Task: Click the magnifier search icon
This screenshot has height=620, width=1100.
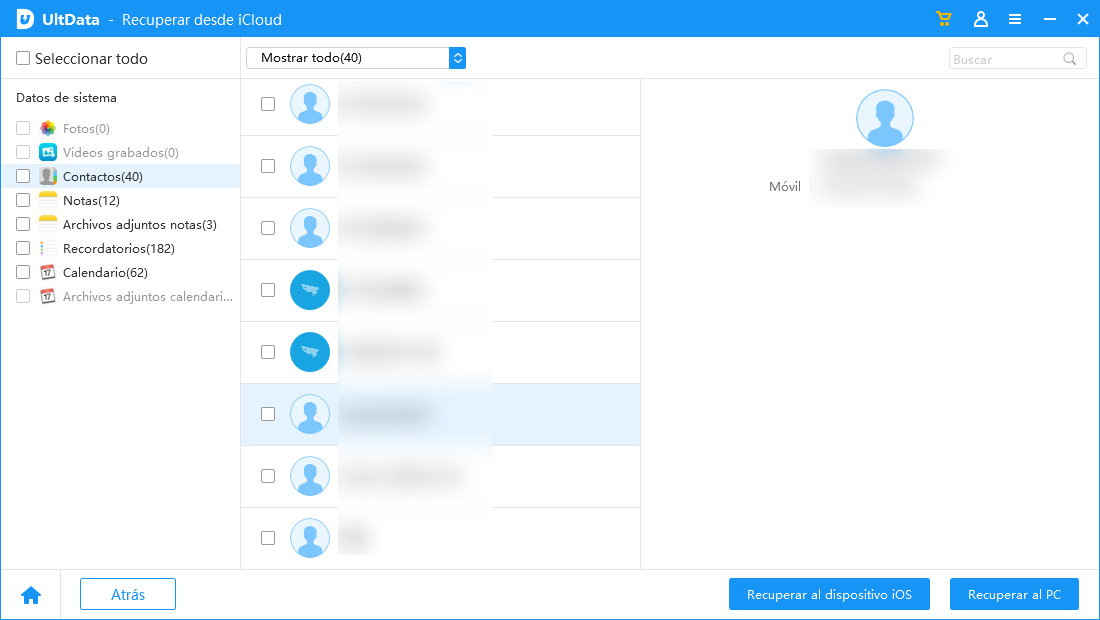Action: [x=1070, y=59]
